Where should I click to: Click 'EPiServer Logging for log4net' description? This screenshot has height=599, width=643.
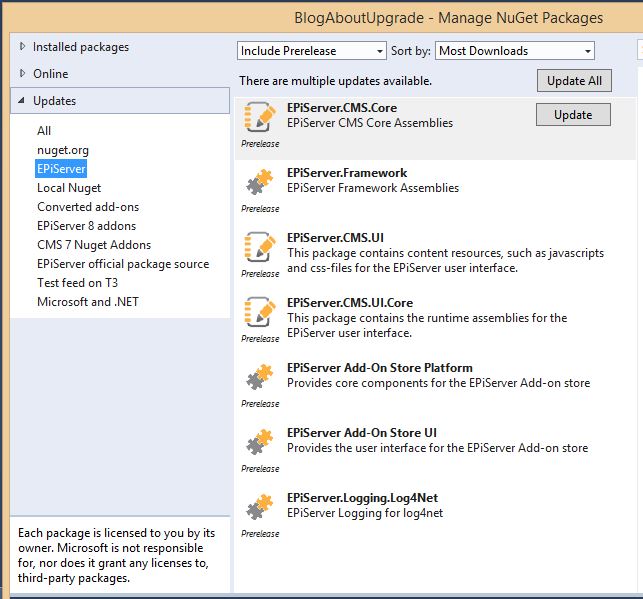(x=365, y=513)
